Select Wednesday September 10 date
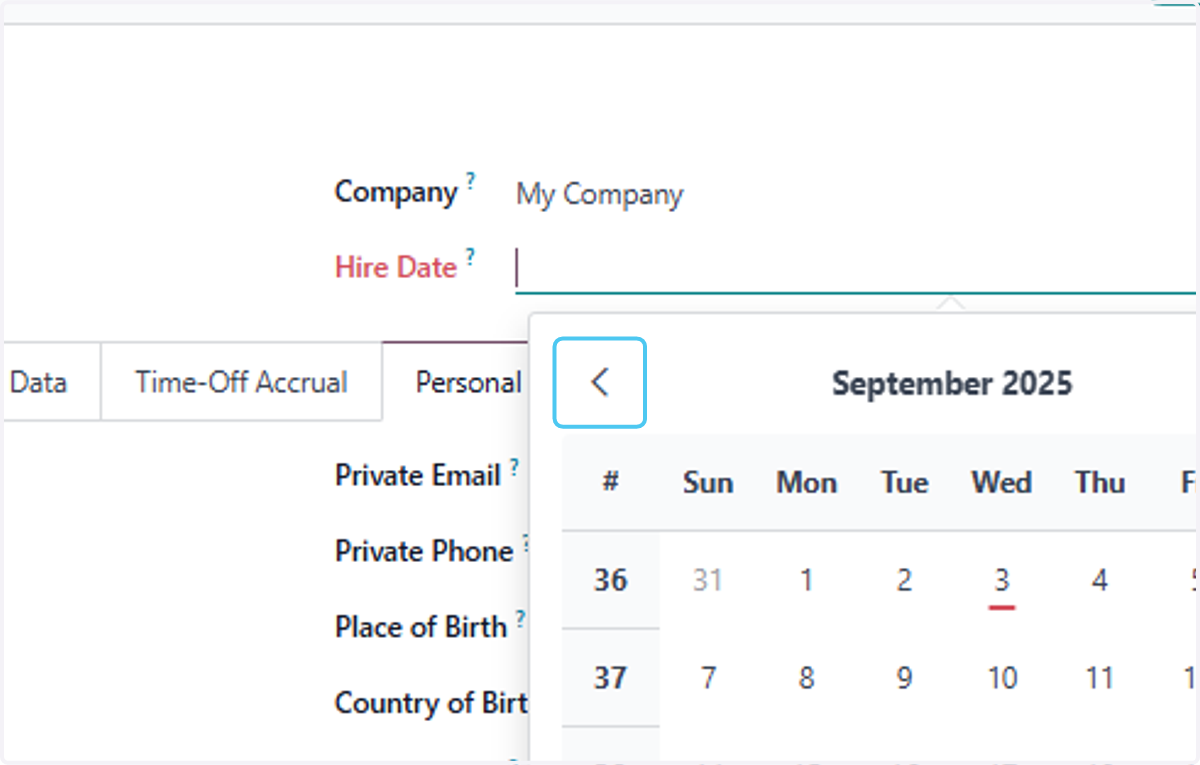 1002,678
